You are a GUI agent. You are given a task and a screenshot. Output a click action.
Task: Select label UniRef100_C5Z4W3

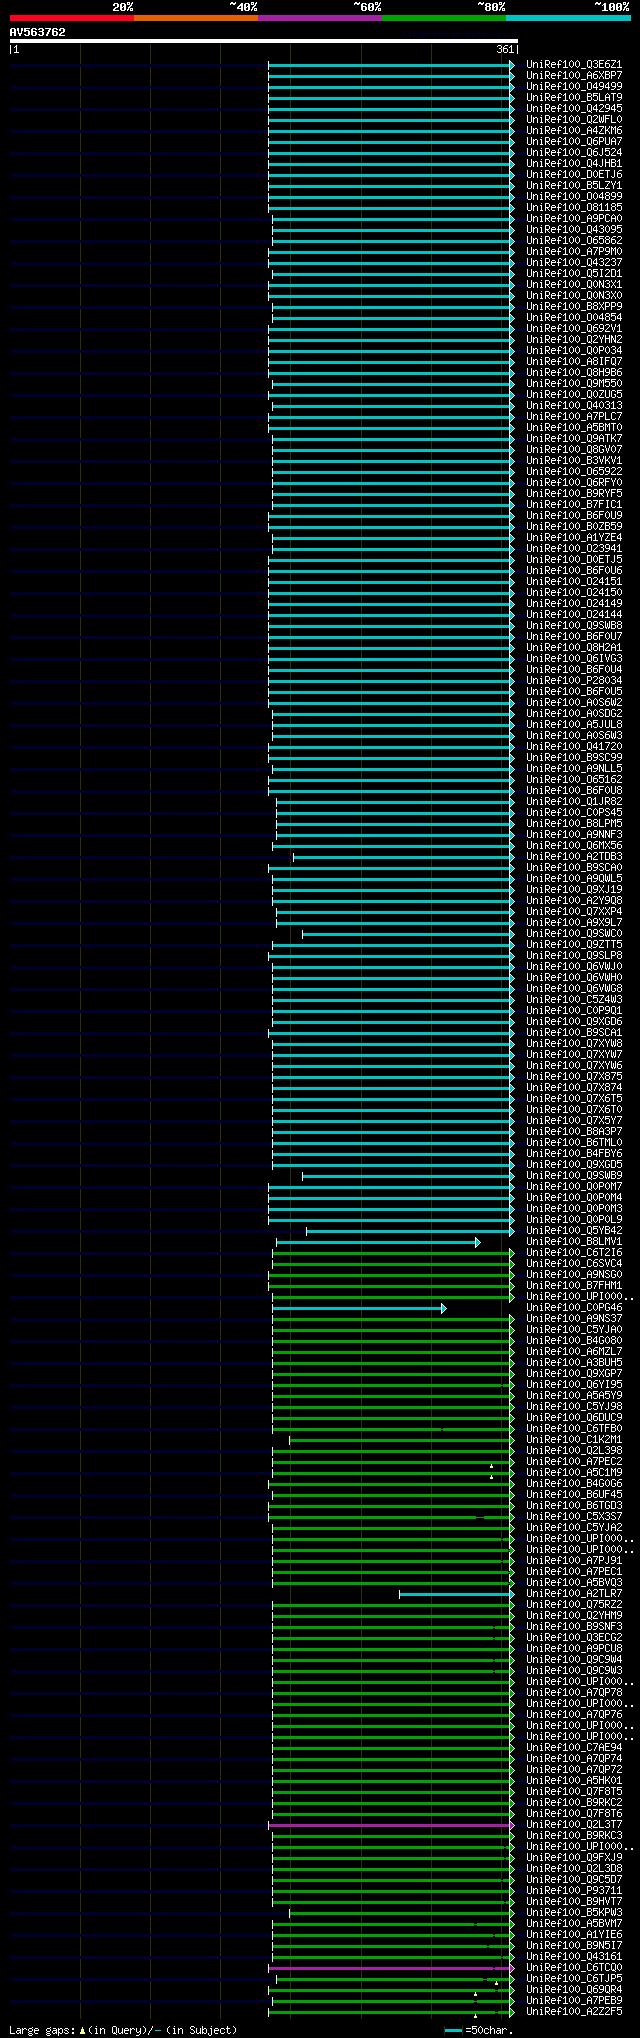(574, 999)
